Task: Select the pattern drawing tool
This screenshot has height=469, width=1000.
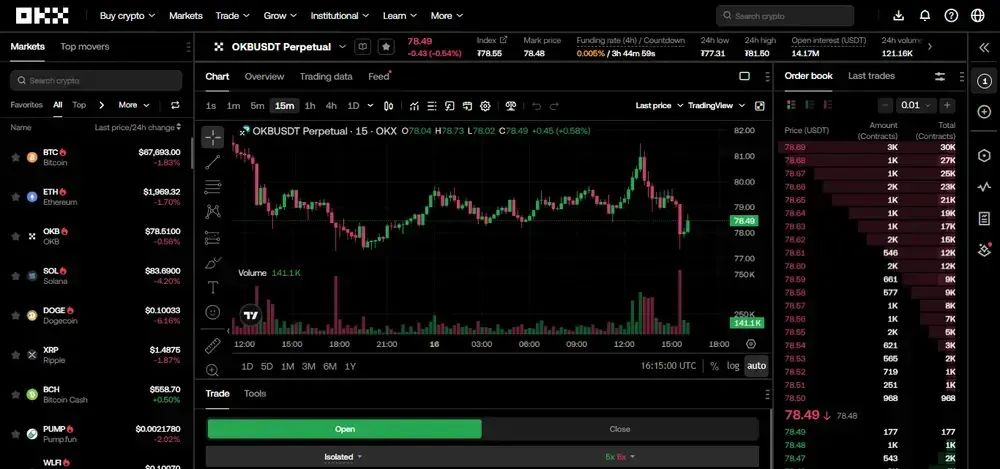Action: coord(212,212)
